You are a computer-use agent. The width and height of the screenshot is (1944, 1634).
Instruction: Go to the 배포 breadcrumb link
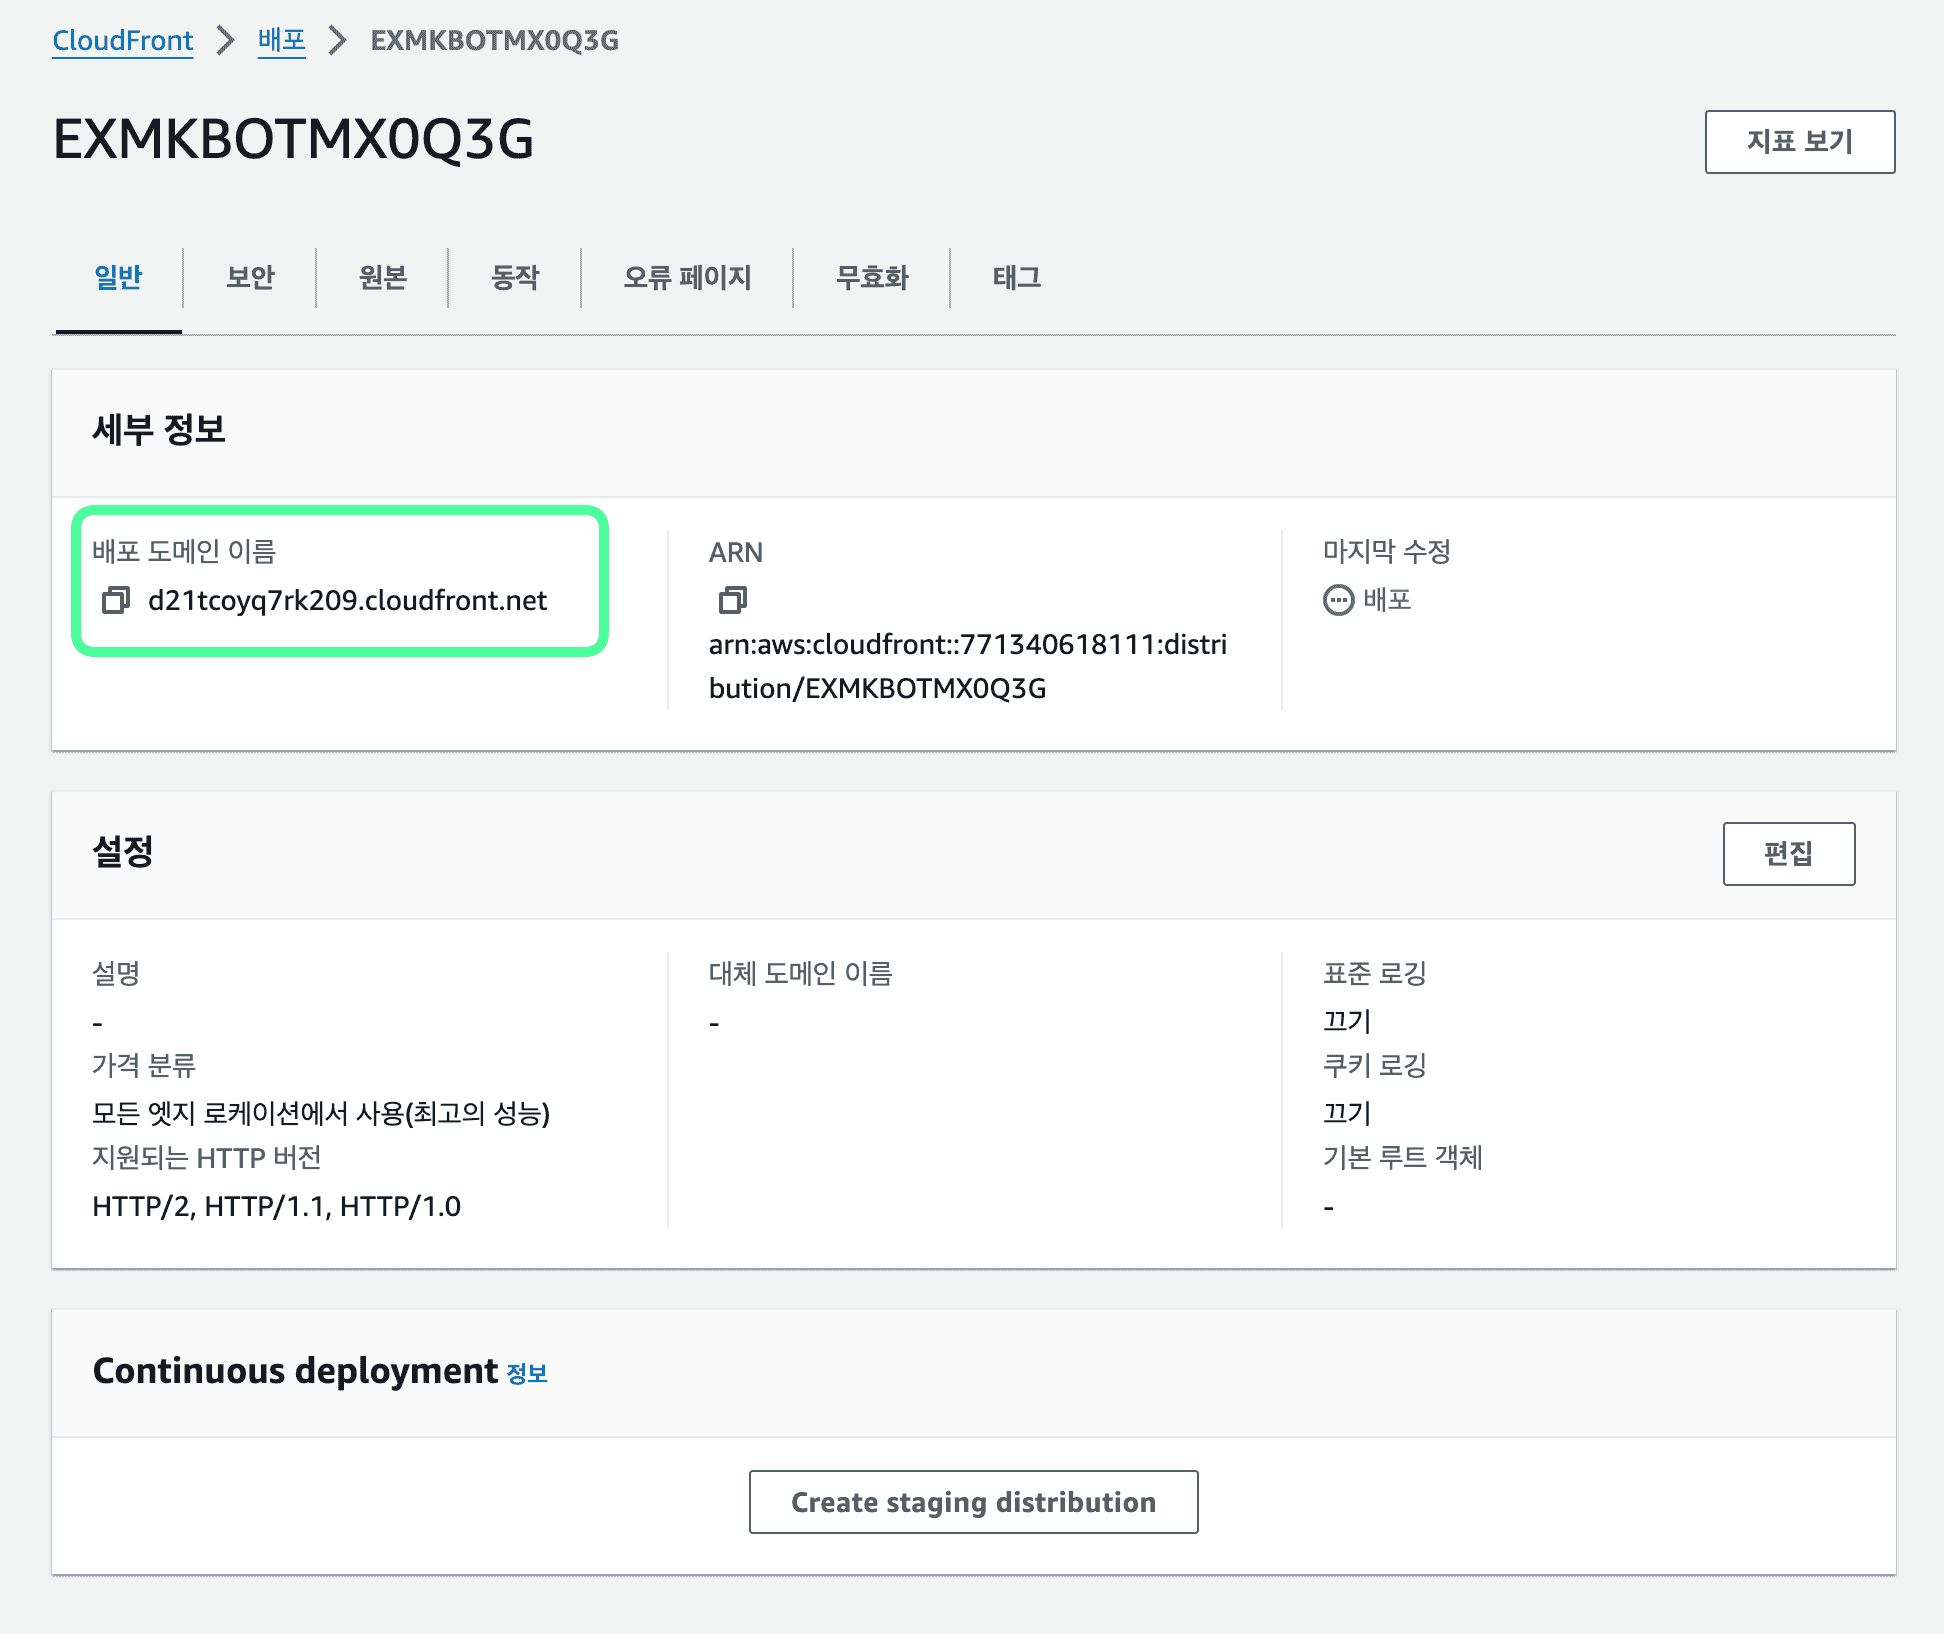pyautogui.click(x=281, y=40)
